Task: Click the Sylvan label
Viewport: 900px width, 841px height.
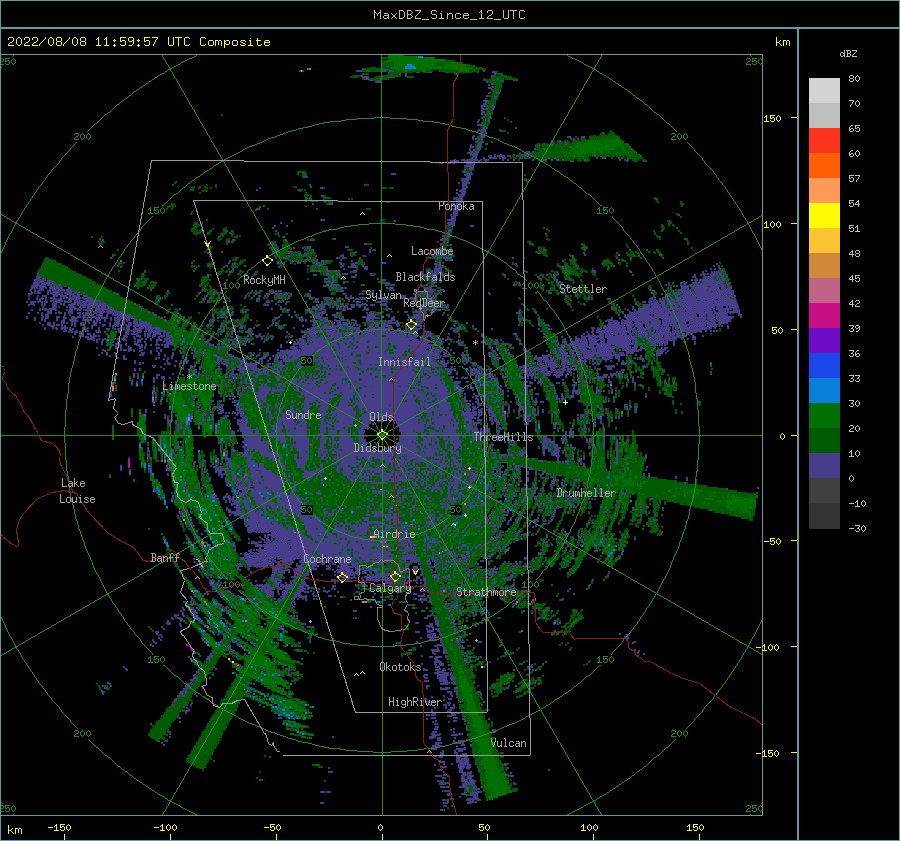Action: pos(383,295)
